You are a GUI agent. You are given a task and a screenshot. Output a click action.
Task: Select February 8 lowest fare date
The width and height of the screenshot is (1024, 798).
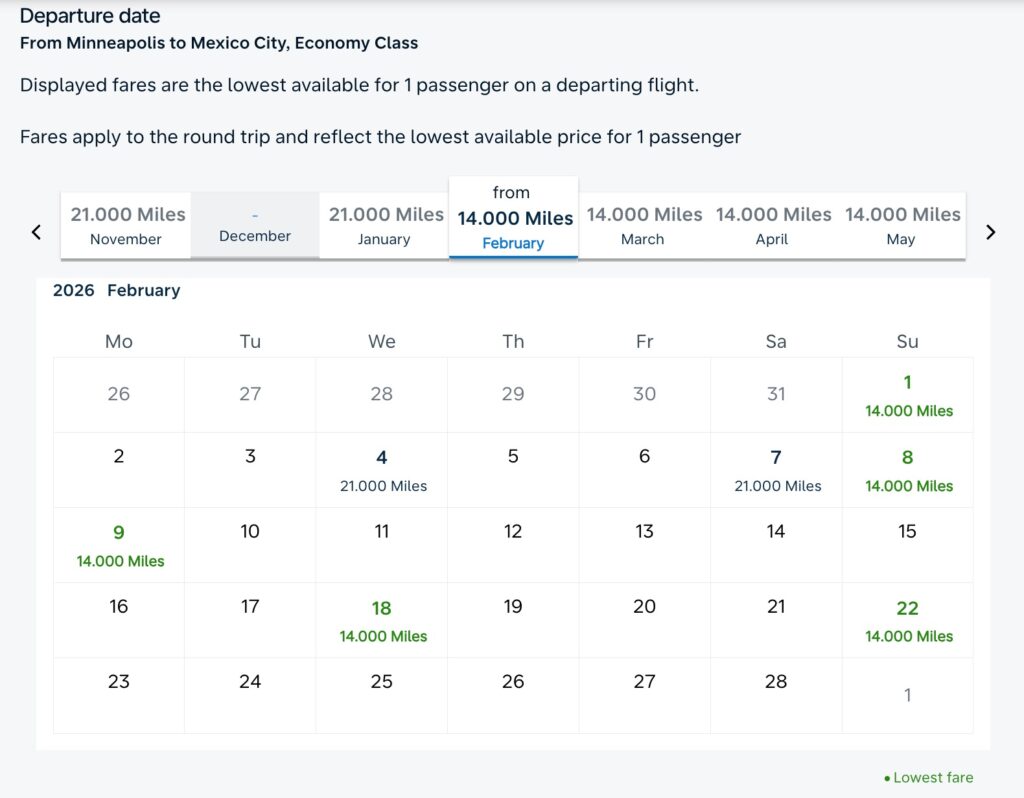[x=907, y=471]
